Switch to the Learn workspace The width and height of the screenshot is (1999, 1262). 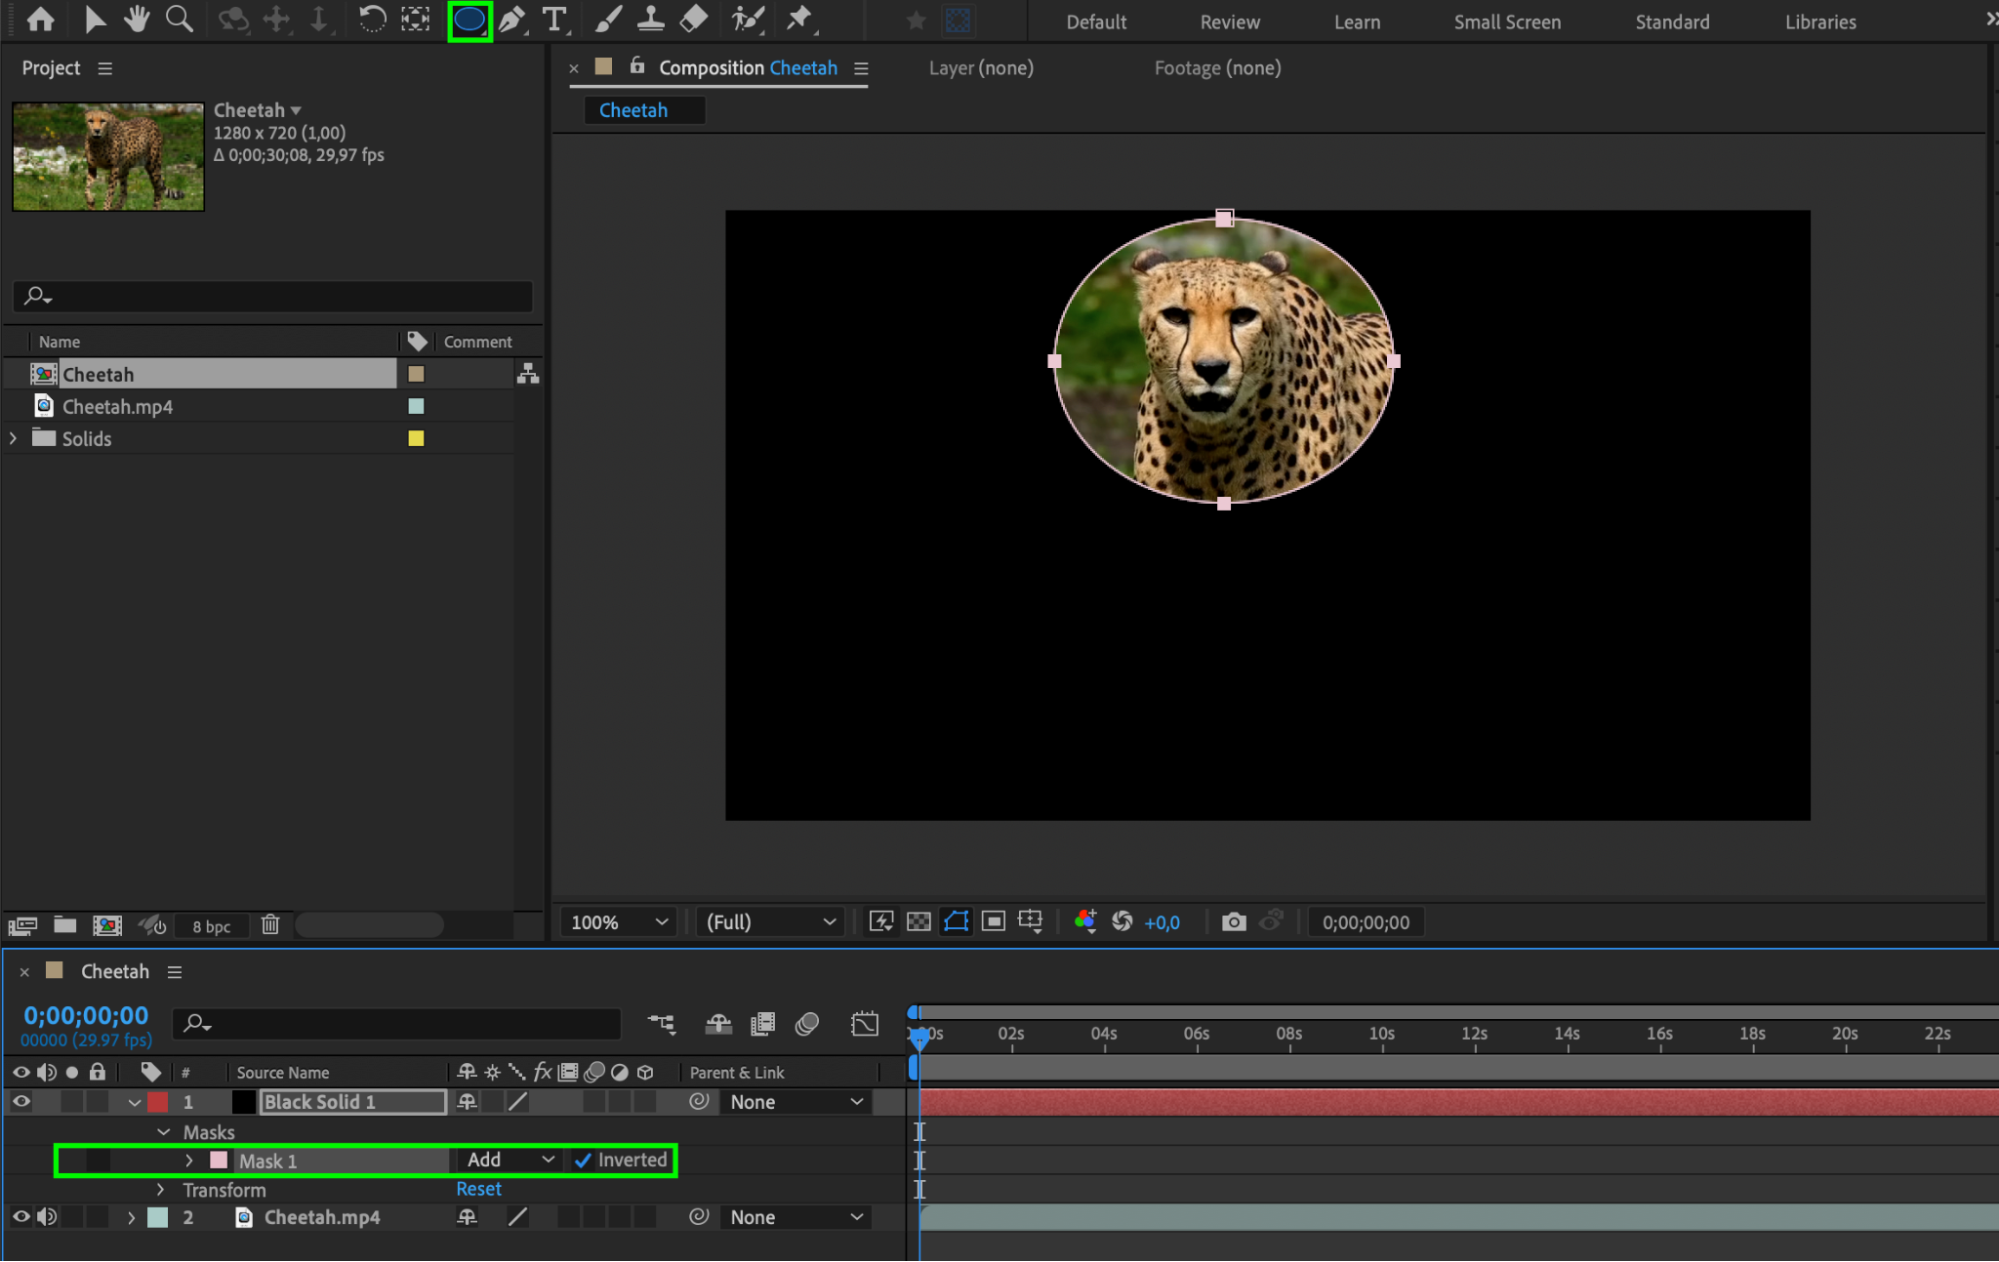click(x=1356, y=22)
